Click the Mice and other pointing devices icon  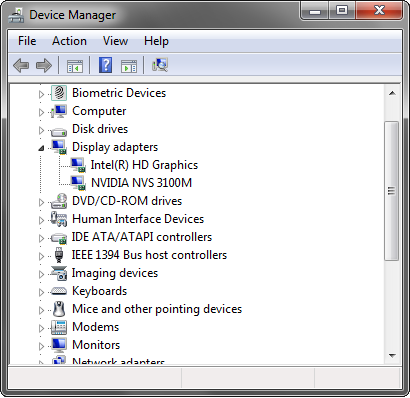point(59,309)
